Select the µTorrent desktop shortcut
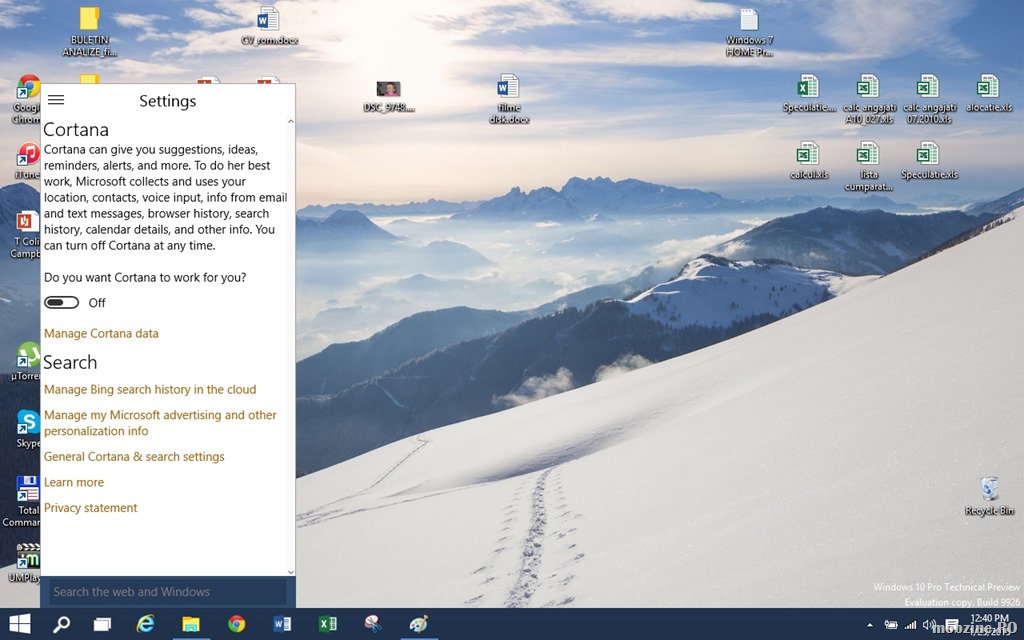 coord(26,361)
